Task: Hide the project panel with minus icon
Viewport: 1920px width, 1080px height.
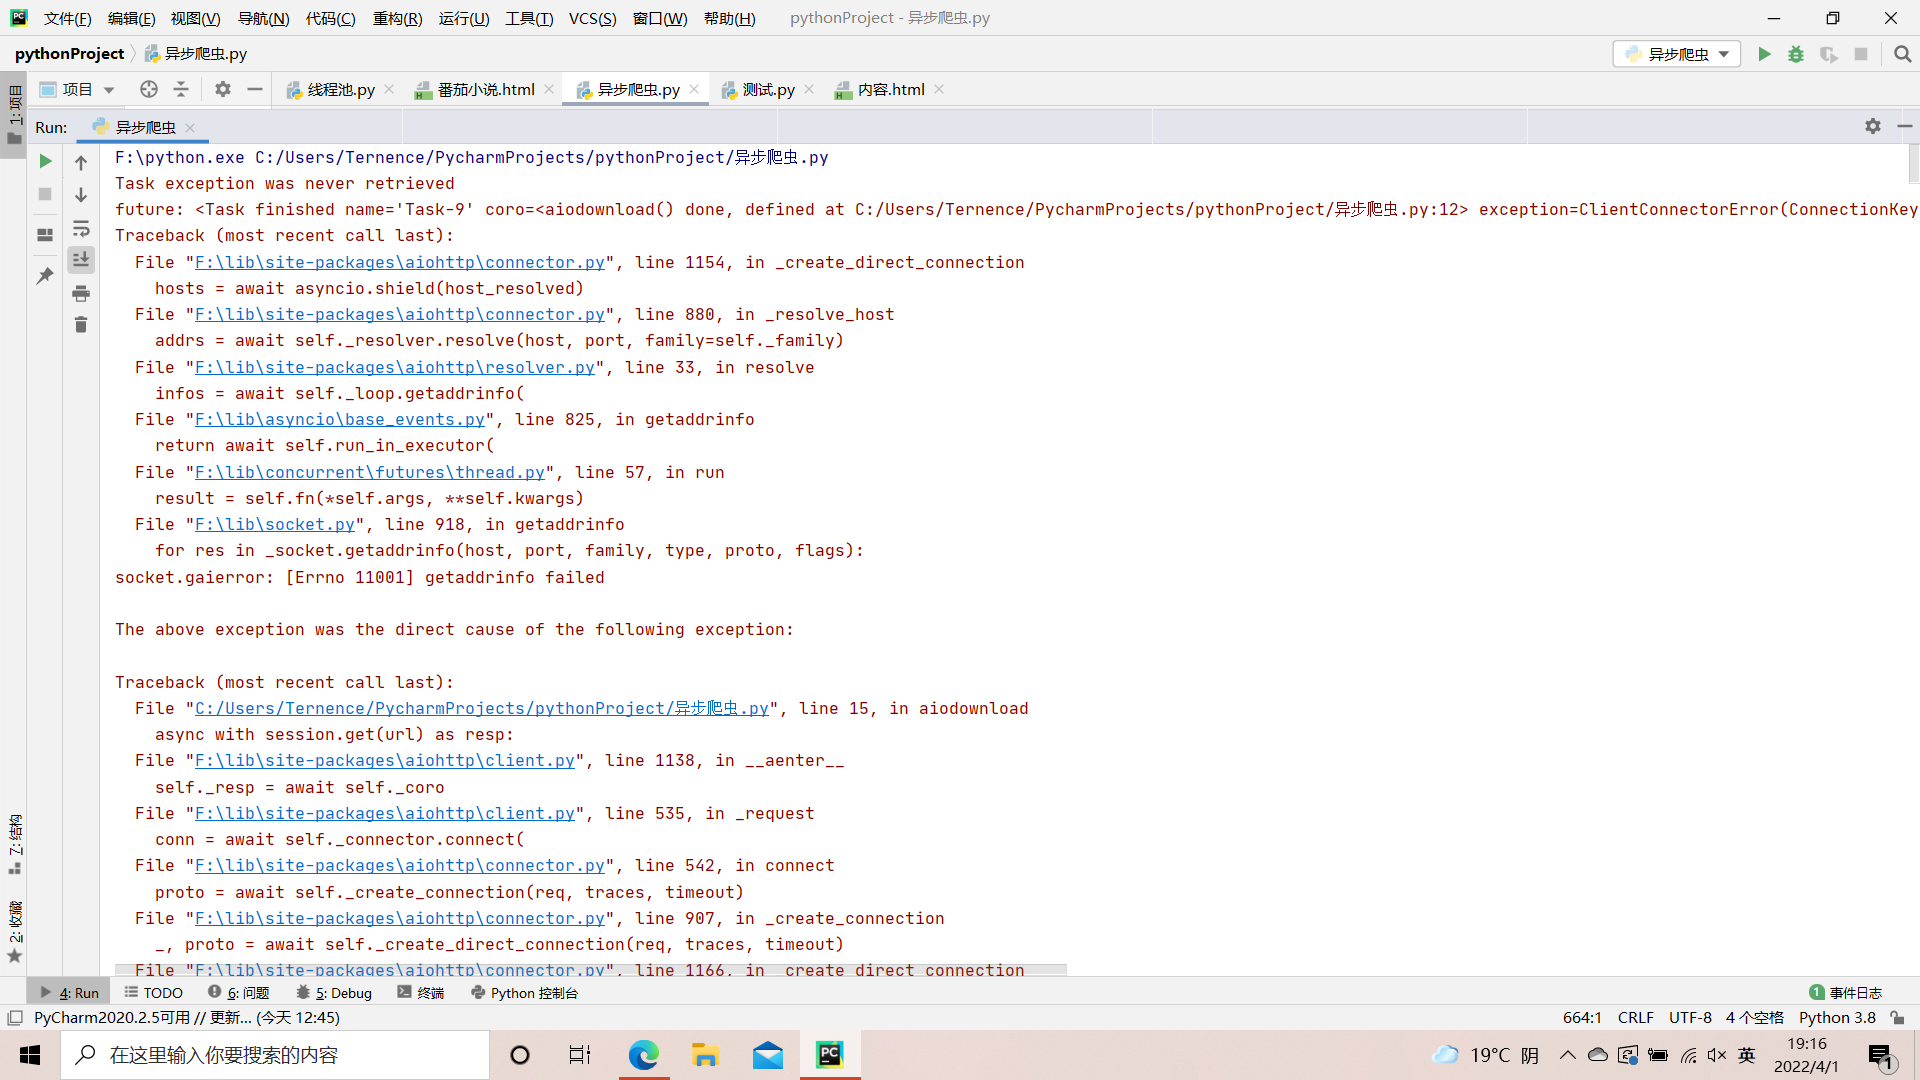Action: [x=255, y=89]
